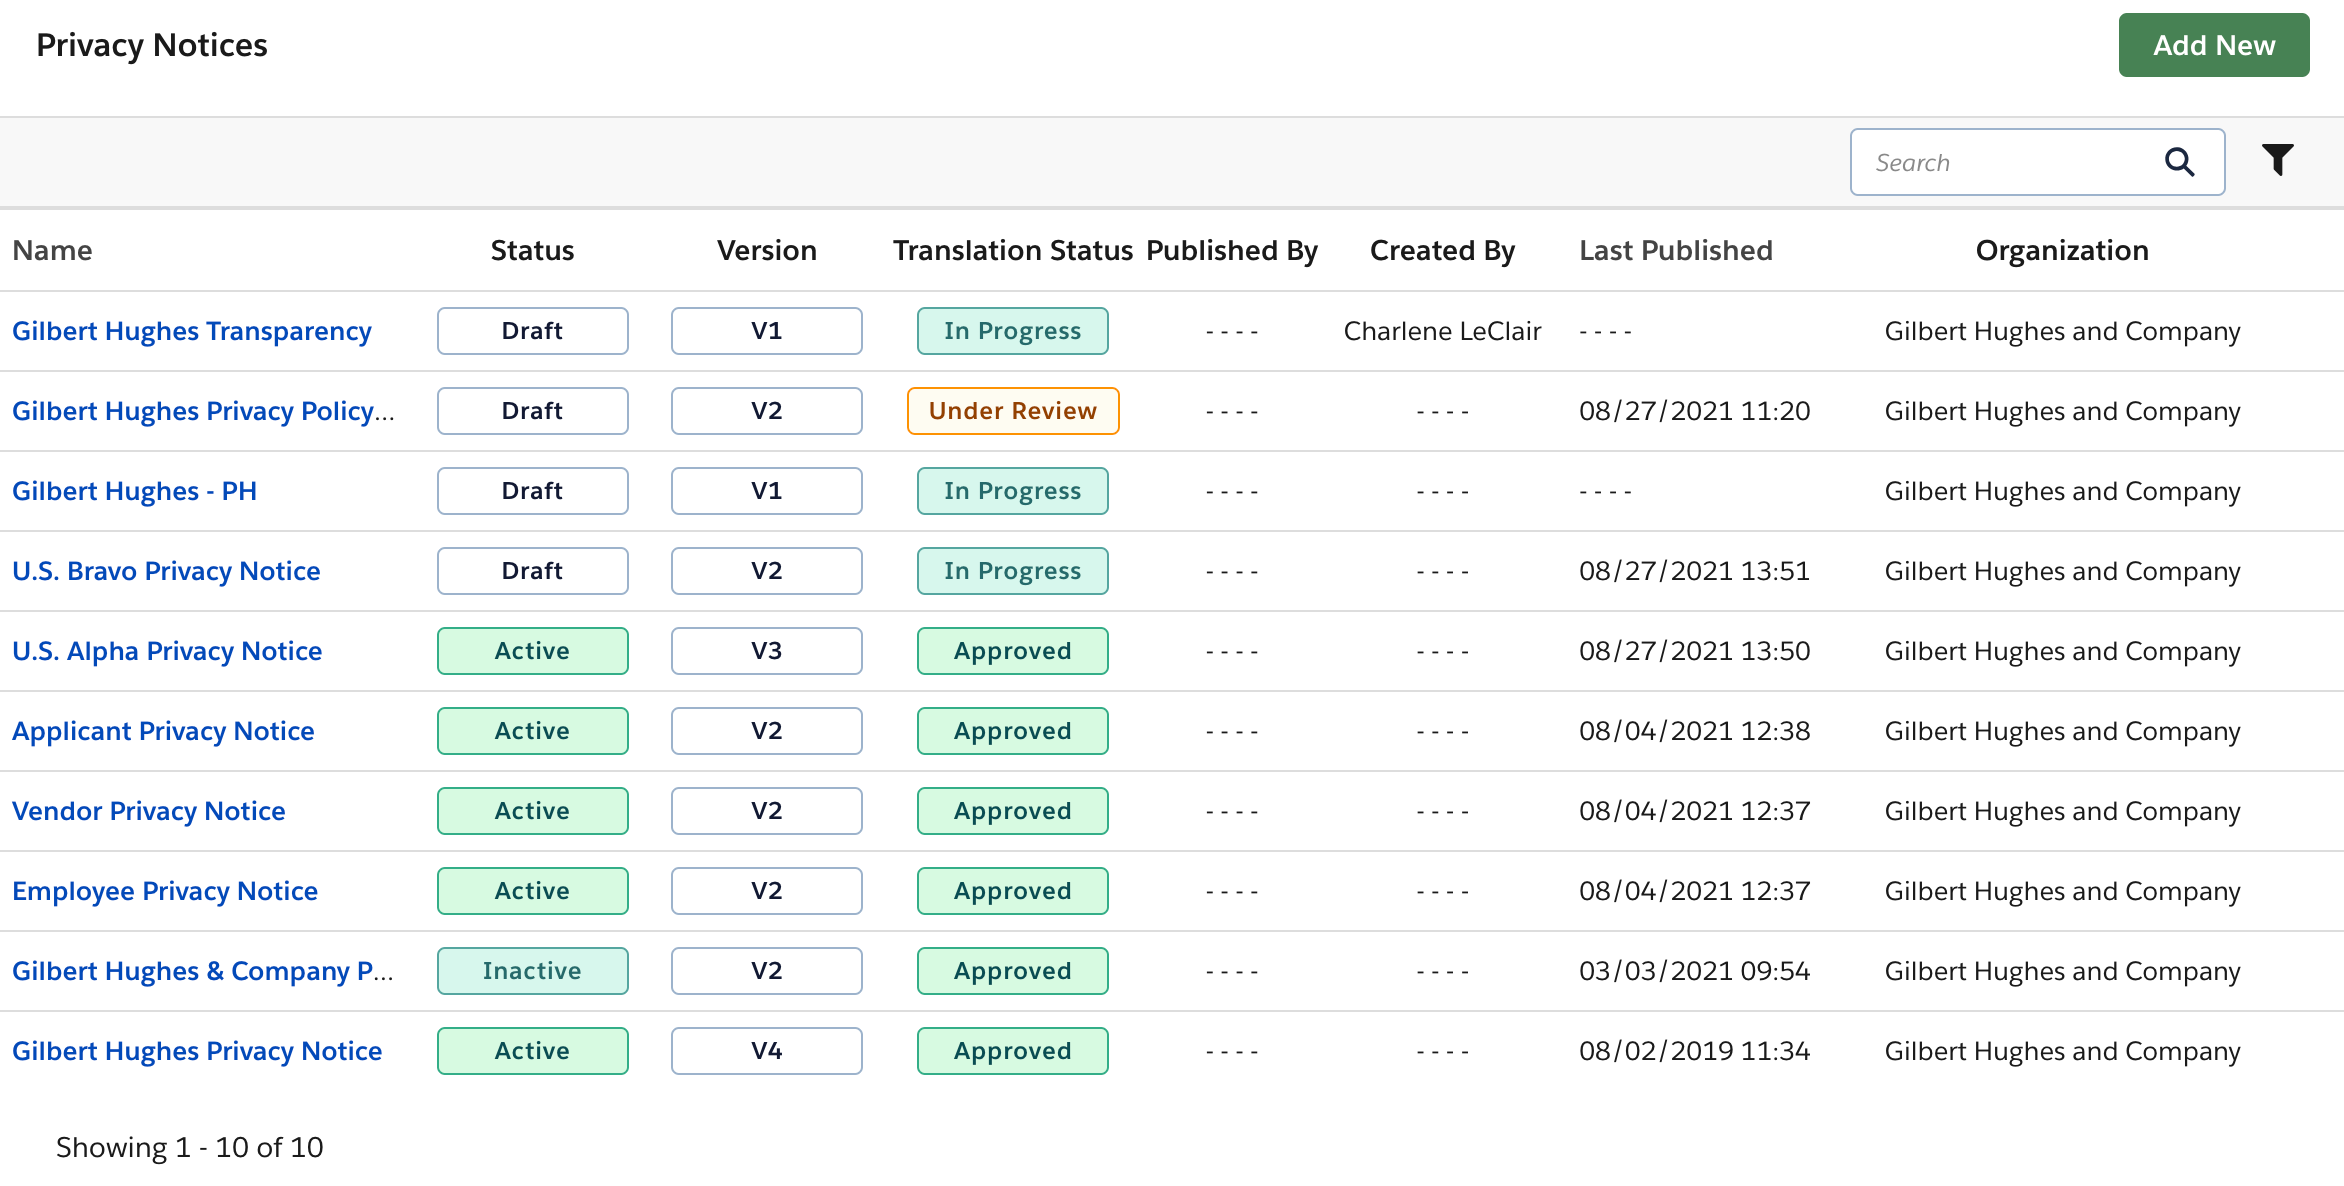Image resolution: width=2344 pixels, height=1186 pixels.
Task: Click the V3 version chip
Action: coord(766,650)
